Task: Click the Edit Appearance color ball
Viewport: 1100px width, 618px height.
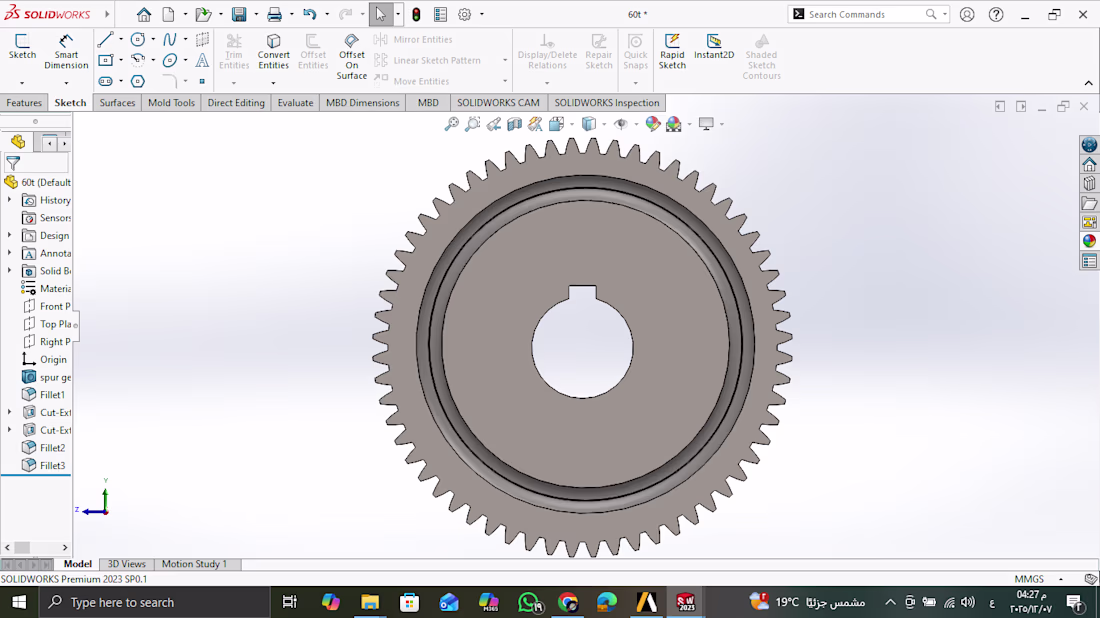Action: tap(652, 124)
